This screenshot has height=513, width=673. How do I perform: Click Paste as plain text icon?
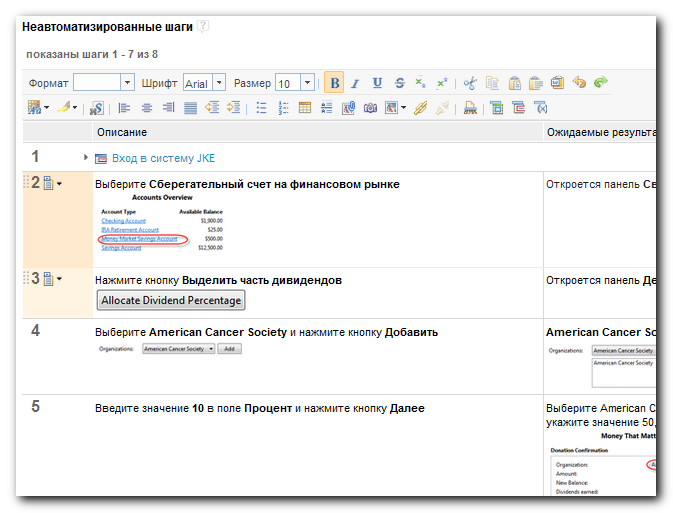pyautogui.click(x=536, y=82)
